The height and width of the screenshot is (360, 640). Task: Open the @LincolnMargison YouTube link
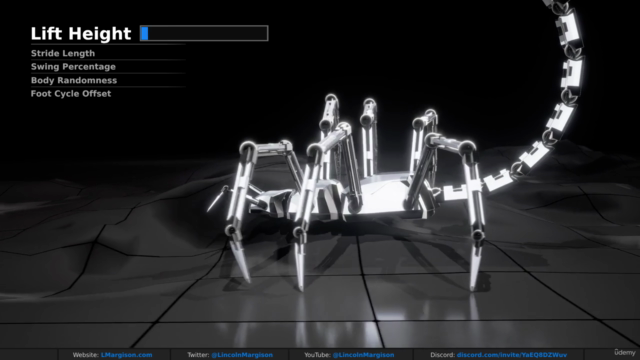[363, 355]
